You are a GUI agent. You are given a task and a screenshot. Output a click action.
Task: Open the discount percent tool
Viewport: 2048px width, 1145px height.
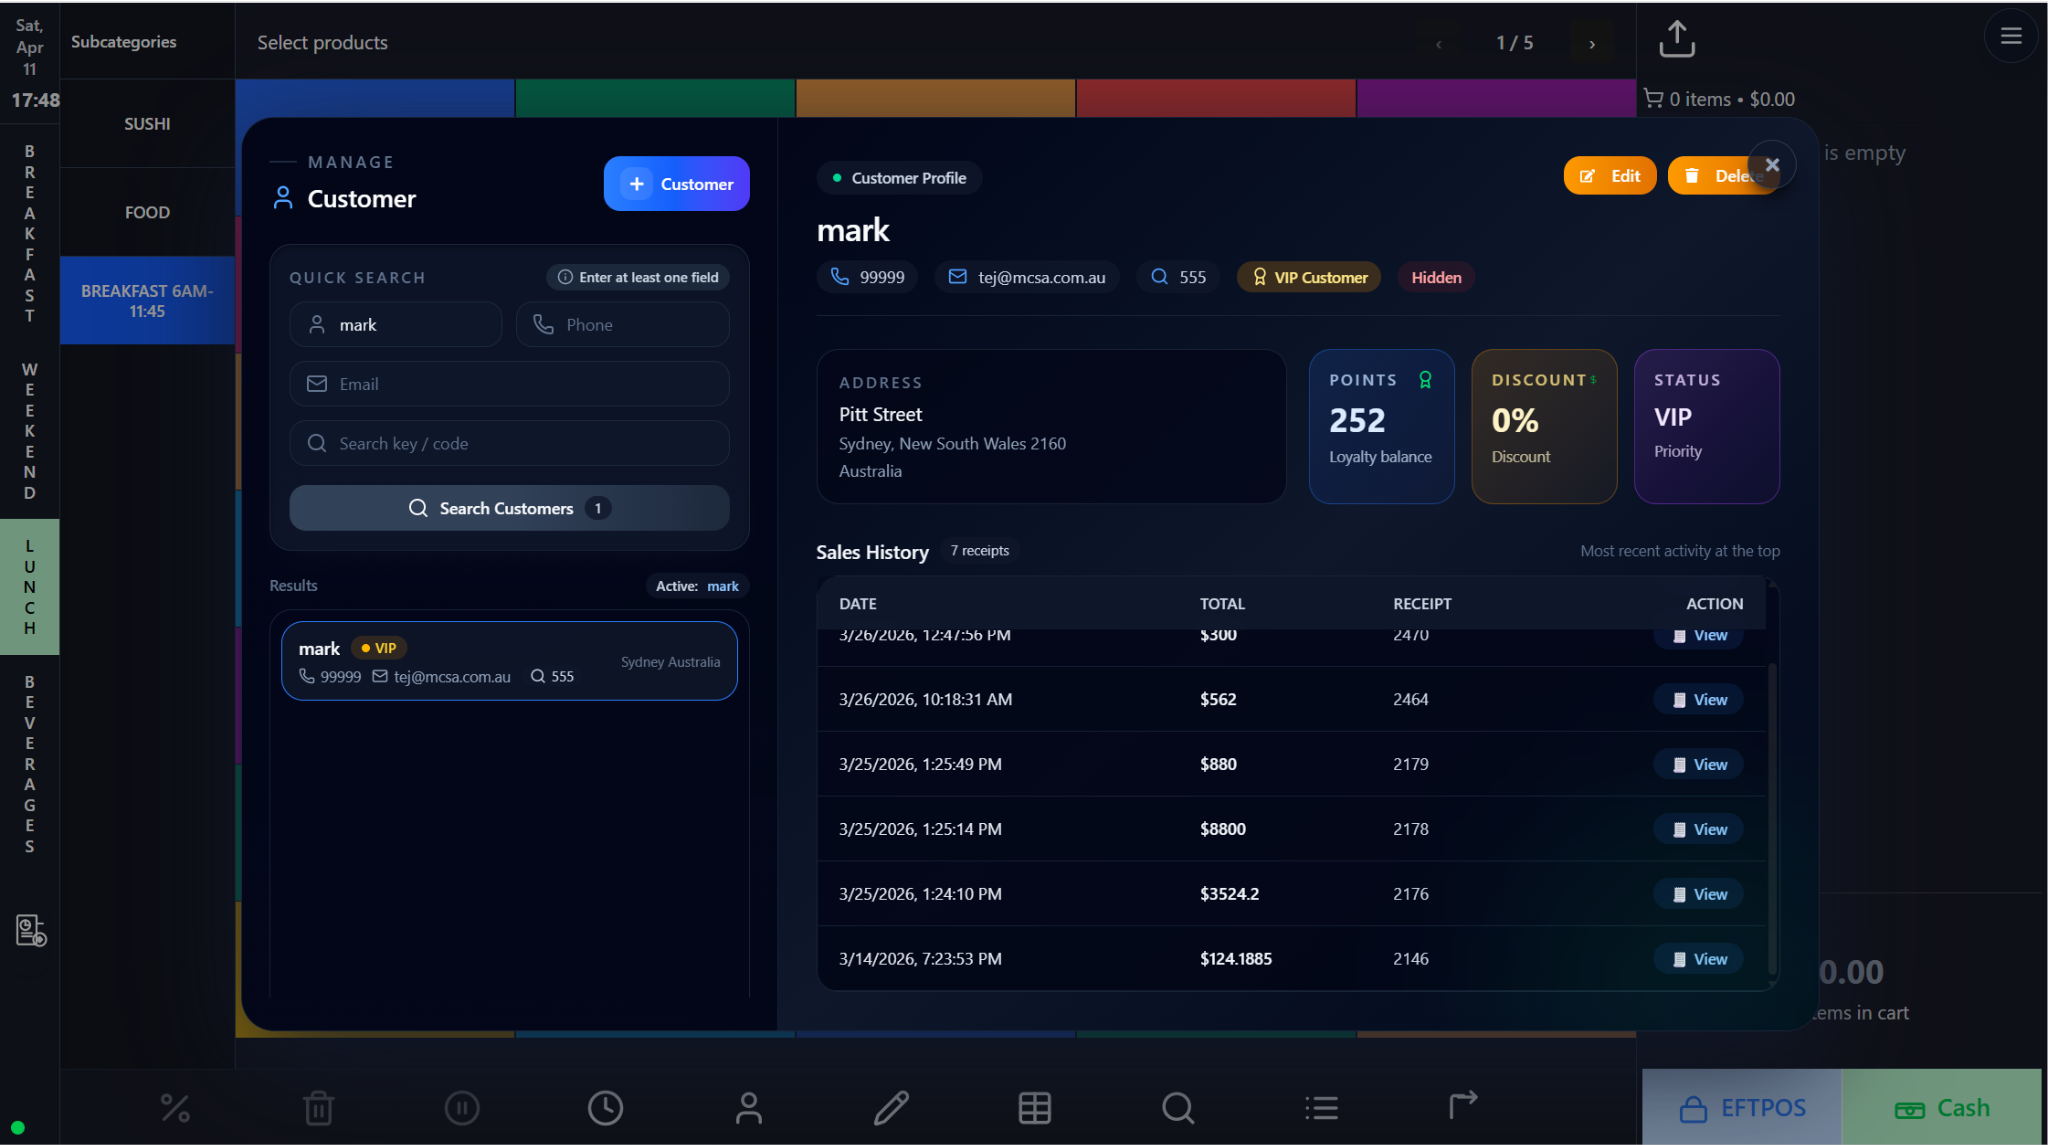[175, 1107]
